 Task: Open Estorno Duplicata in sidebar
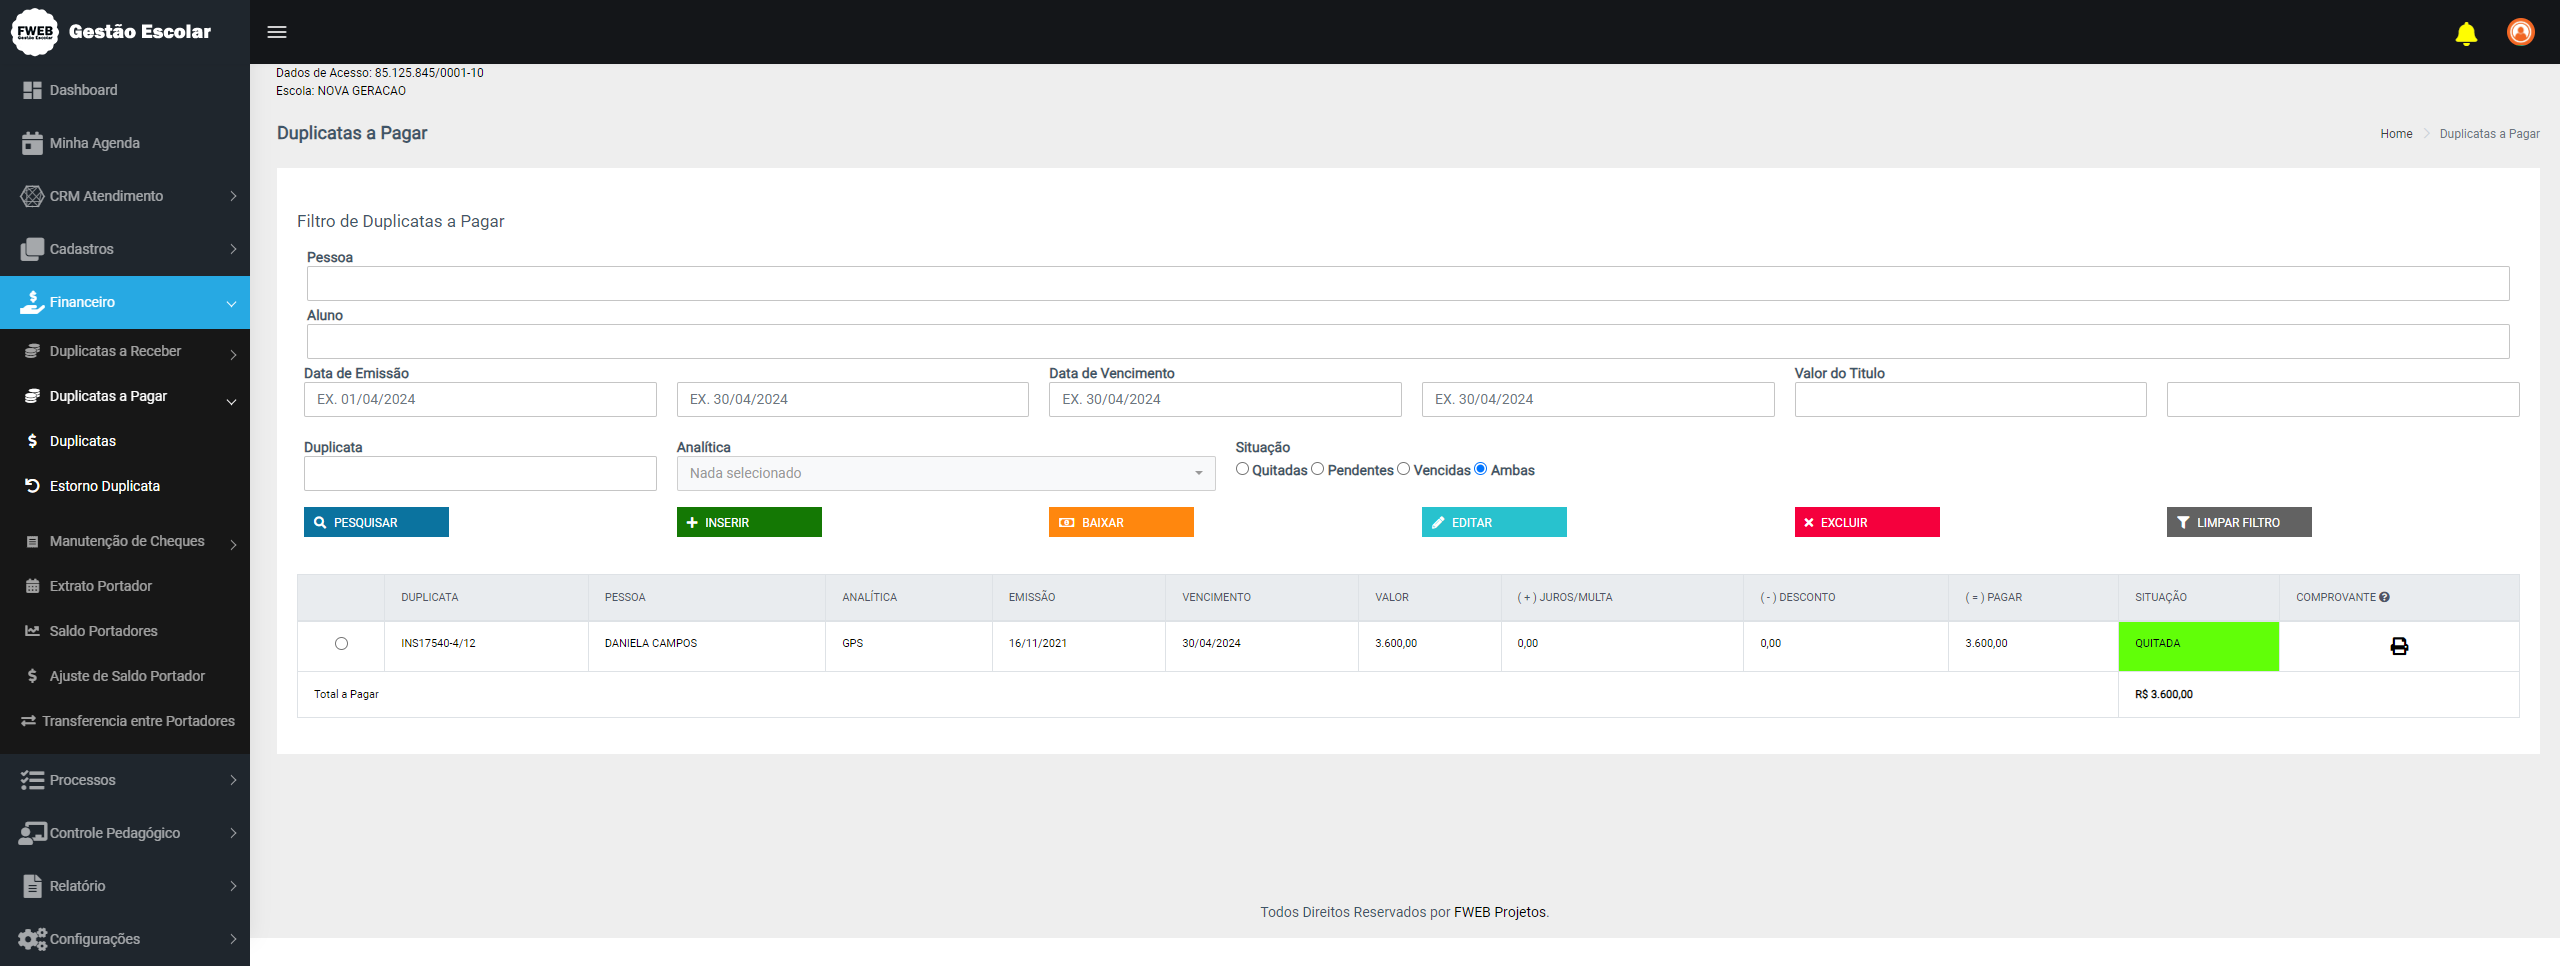[x=105, y=486]
